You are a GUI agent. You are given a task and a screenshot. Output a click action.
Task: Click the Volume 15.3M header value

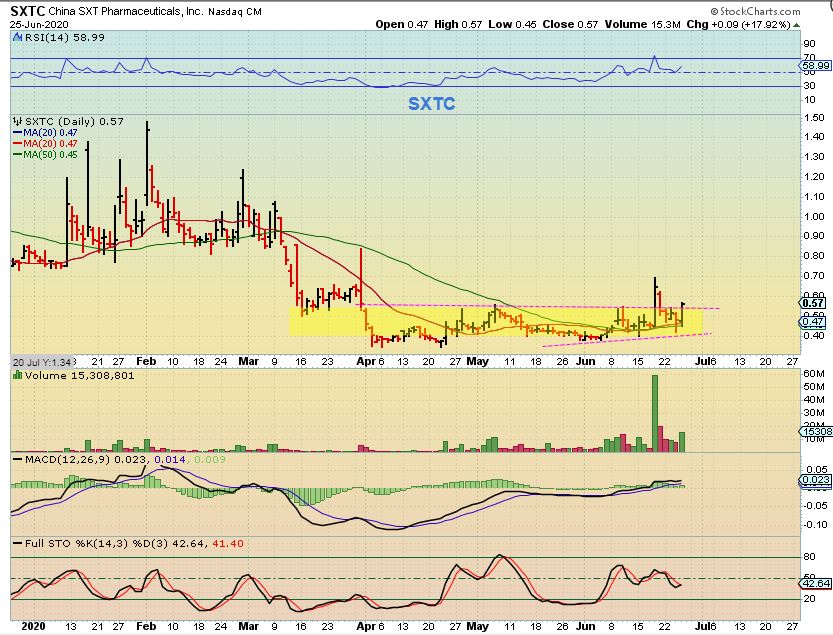pyautogui.click(x=642, y=24)
